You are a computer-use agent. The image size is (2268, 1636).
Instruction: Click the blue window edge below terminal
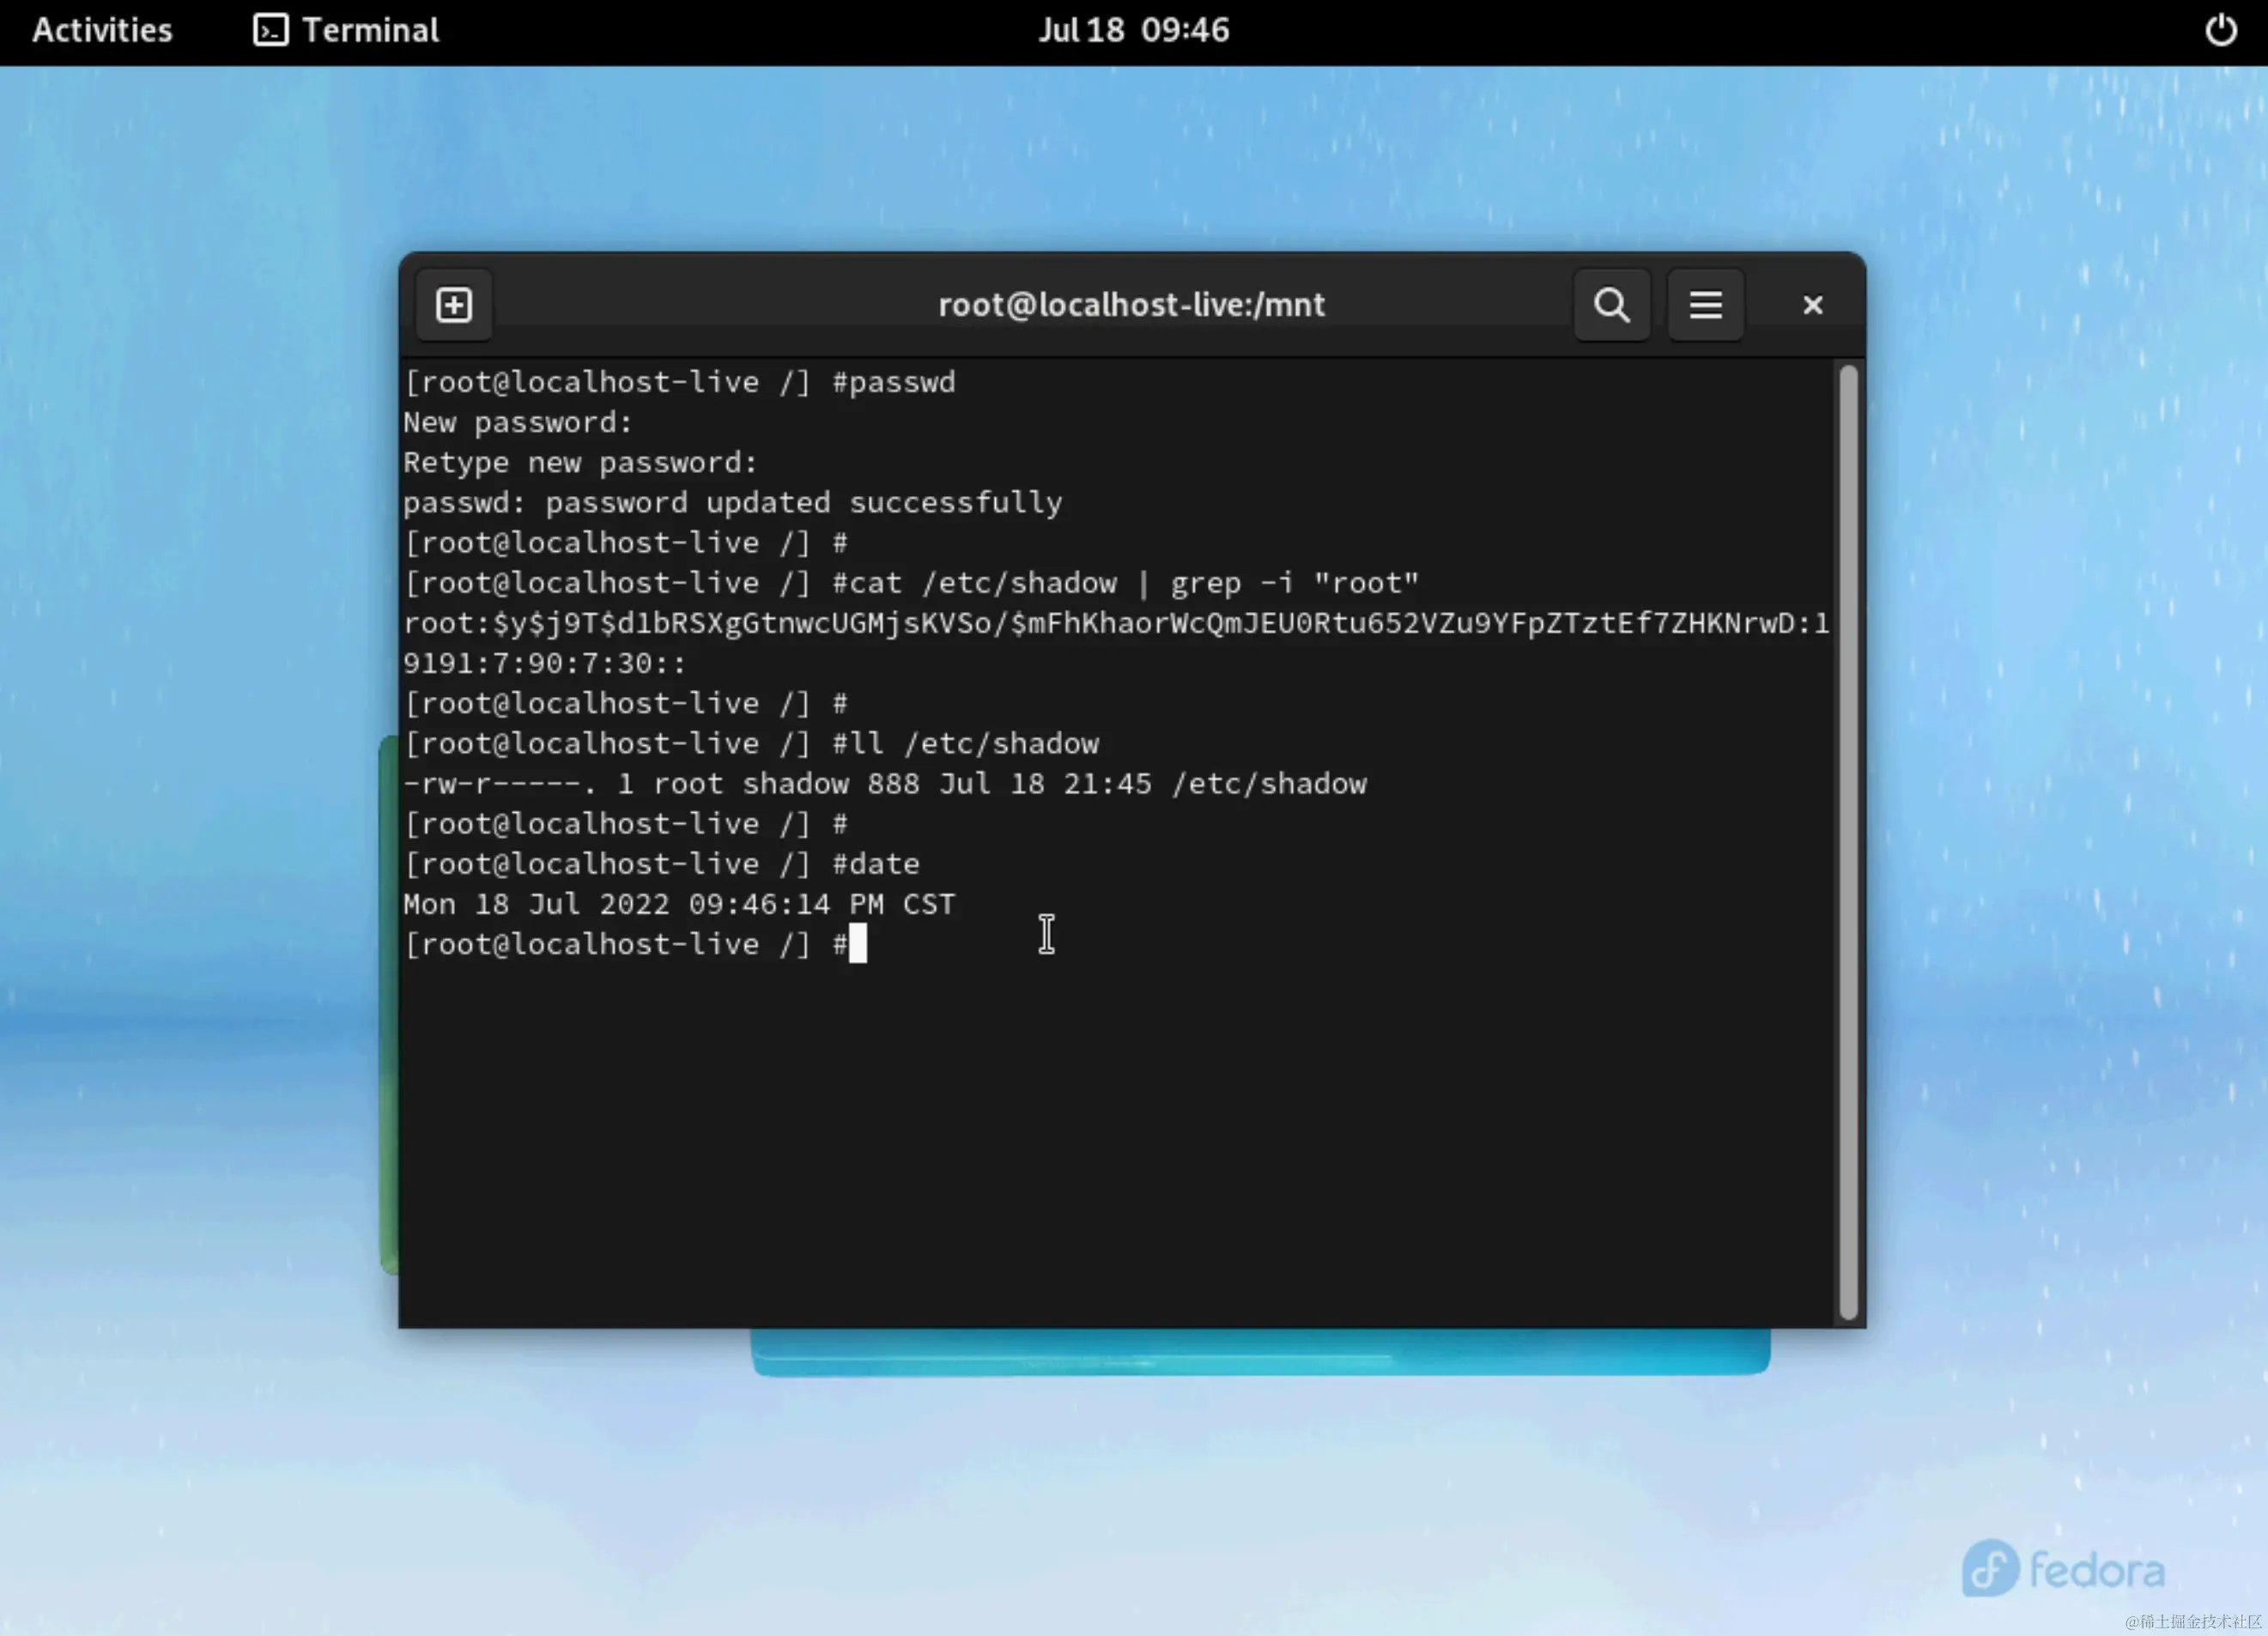(x=1260, y=1352)
